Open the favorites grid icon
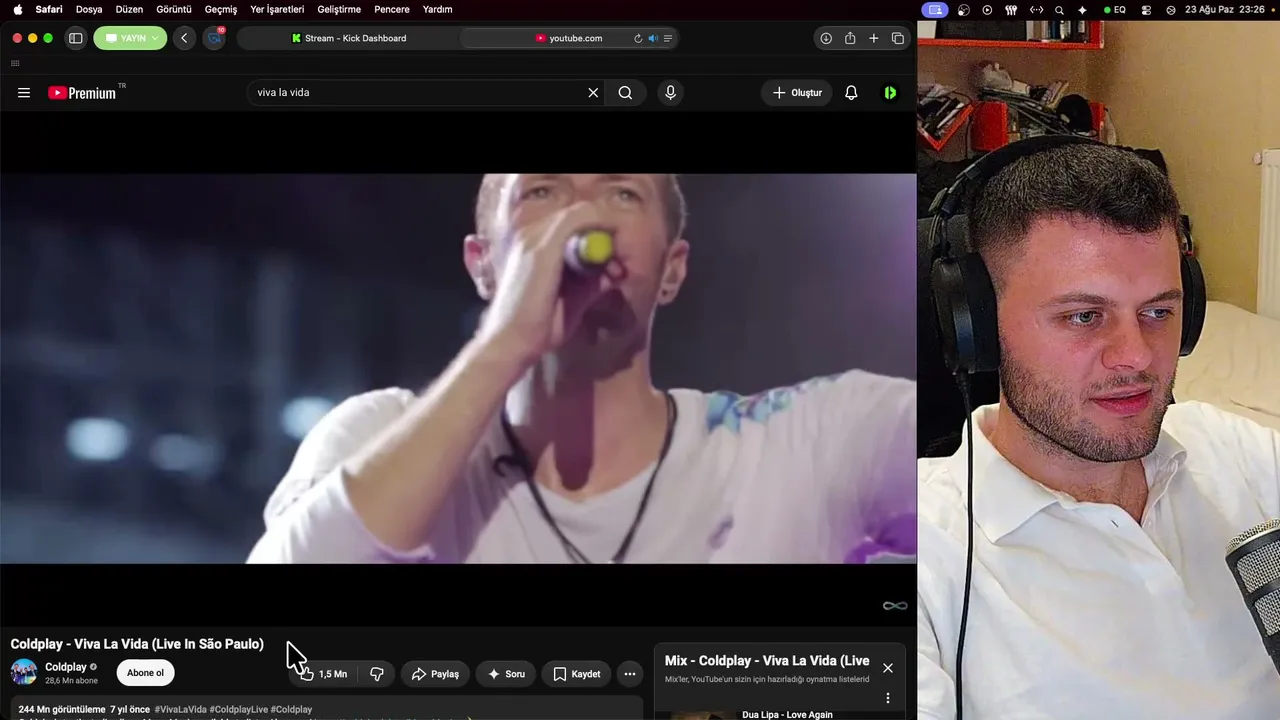Screen dimensions: 1280x720 point(15,63)
